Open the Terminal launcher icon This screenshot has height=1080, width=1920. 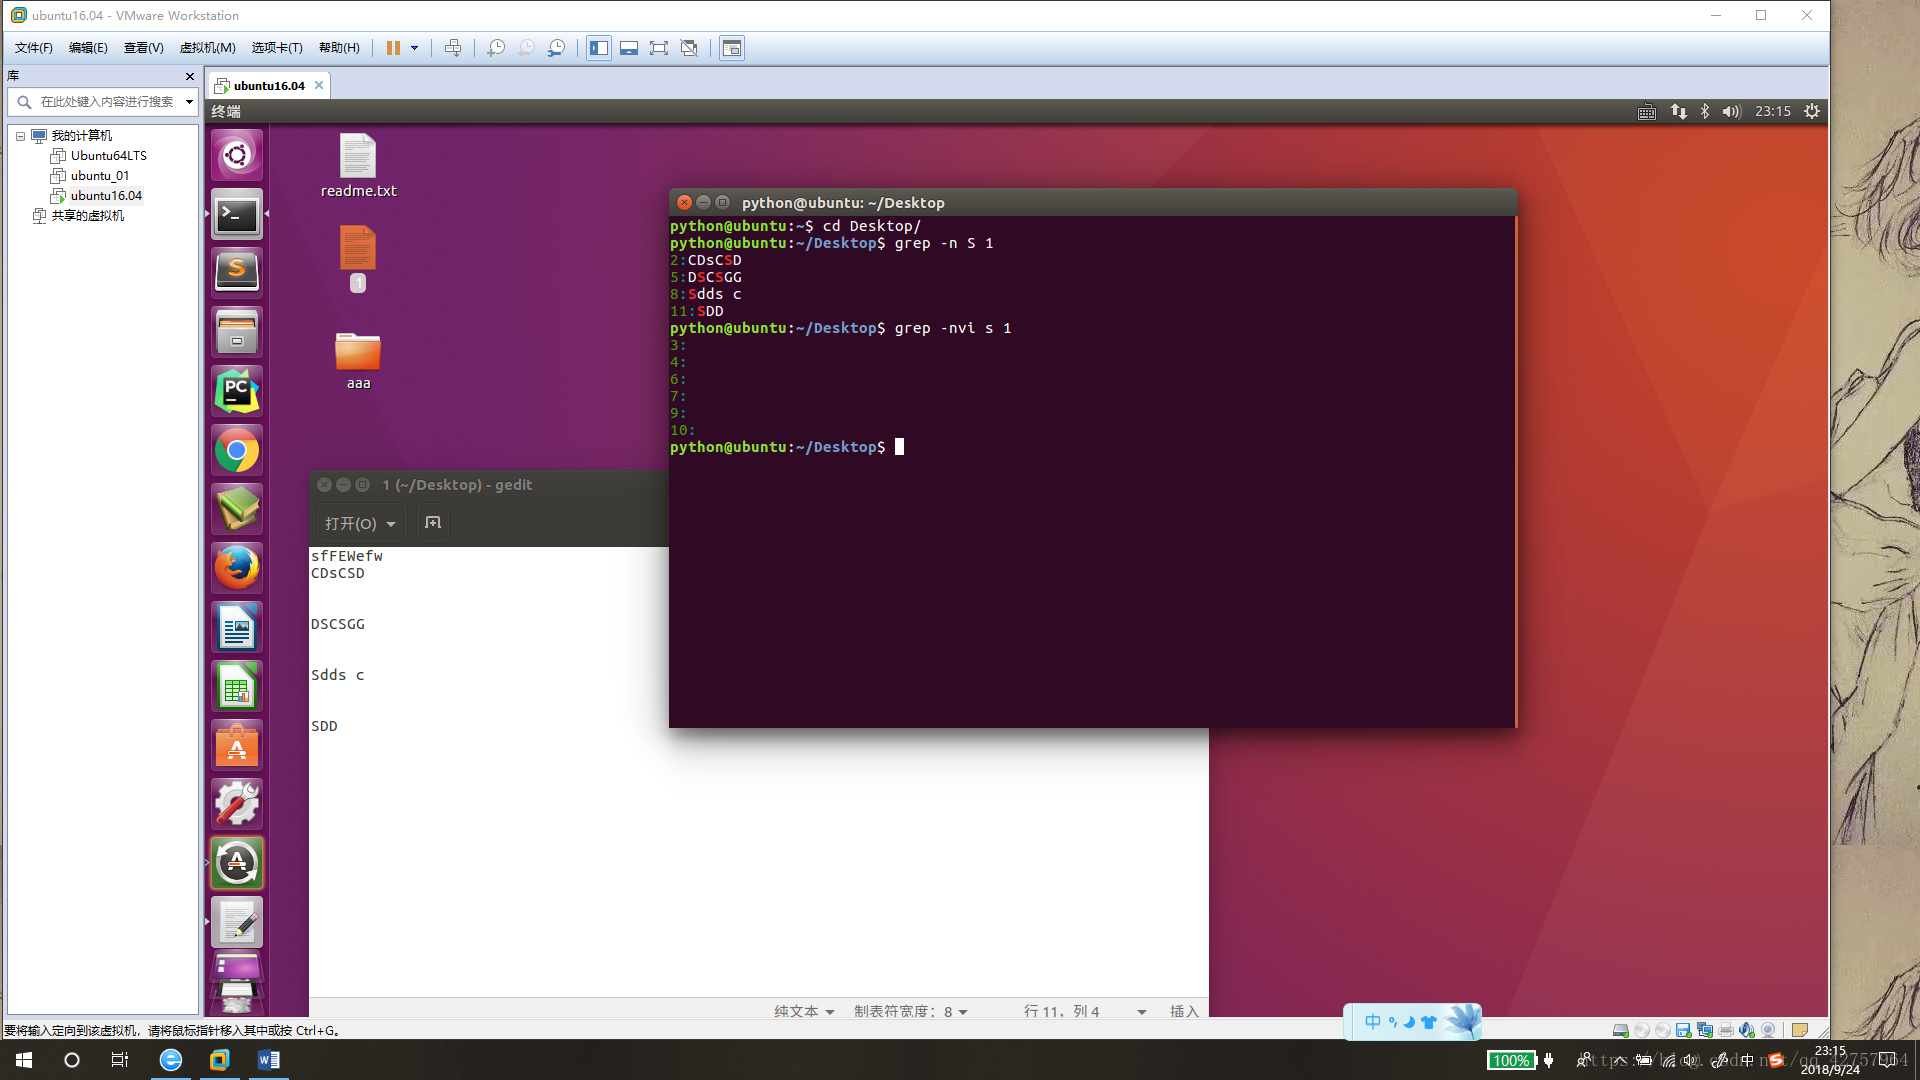tap(237, 214)
